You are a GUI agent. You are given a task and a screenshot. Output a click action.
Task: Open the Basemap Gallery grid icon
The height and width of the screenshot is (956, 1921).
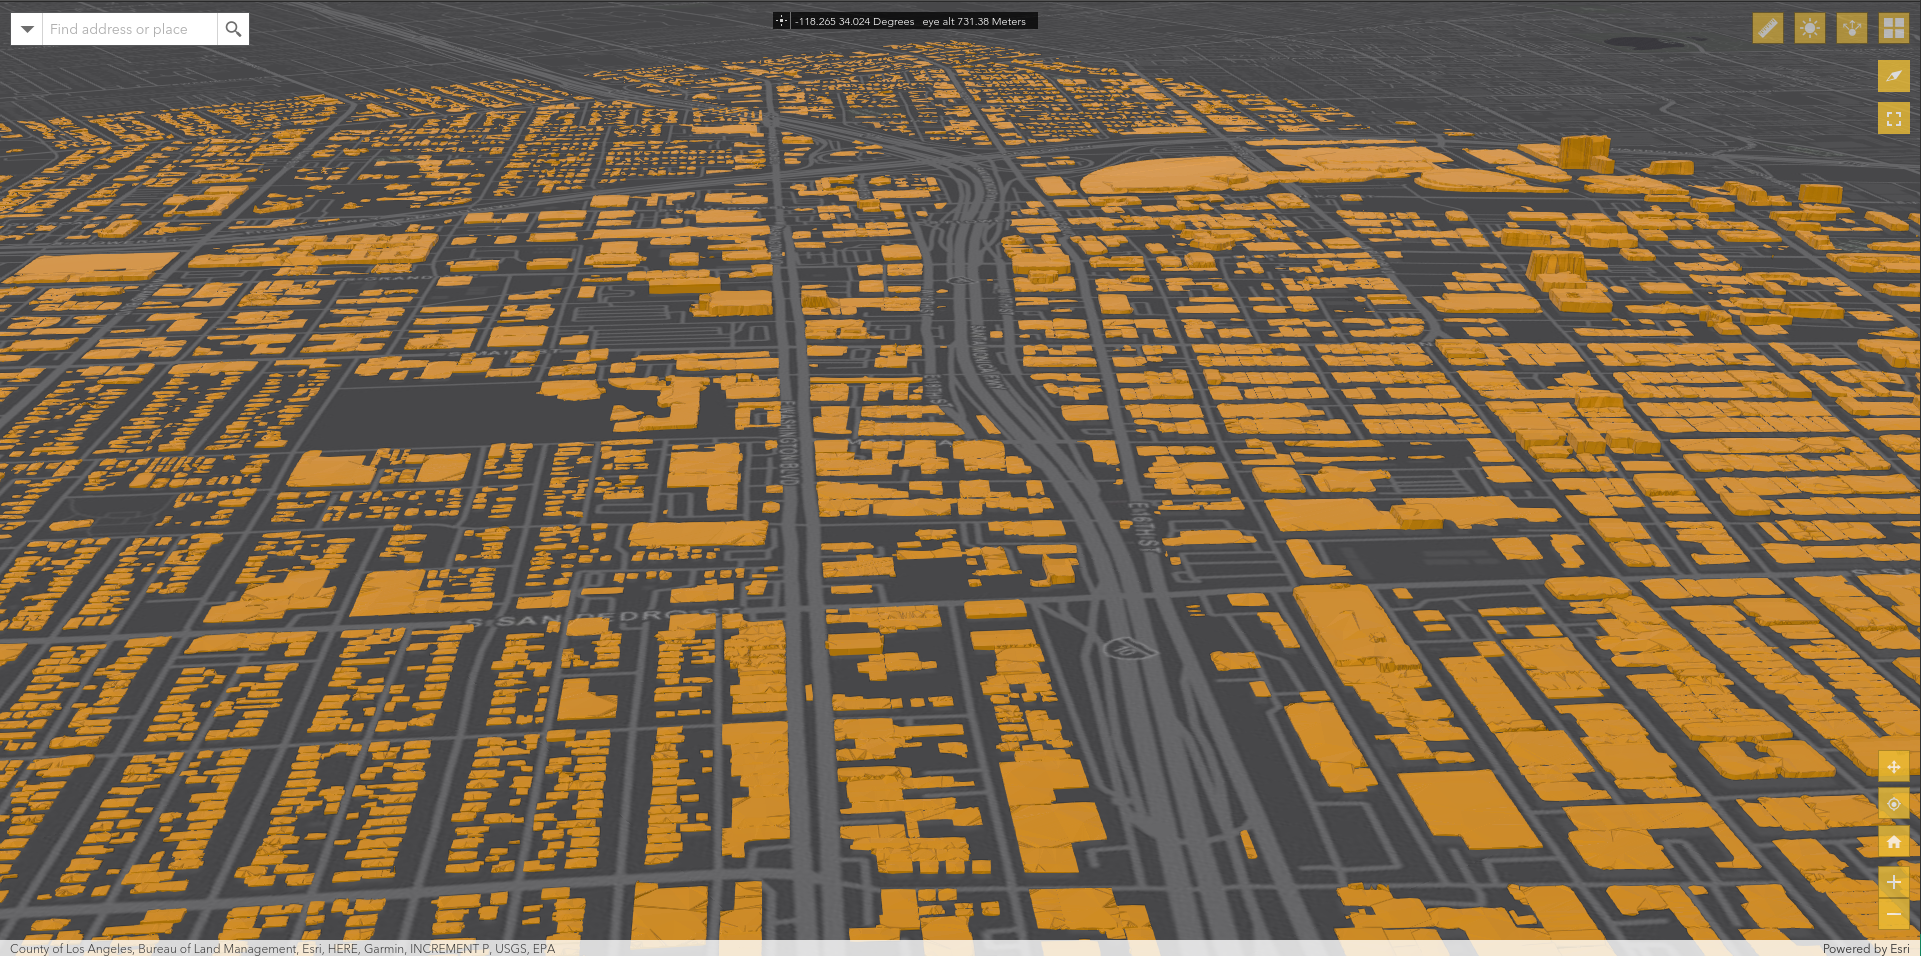click(x=1894, y=28)
